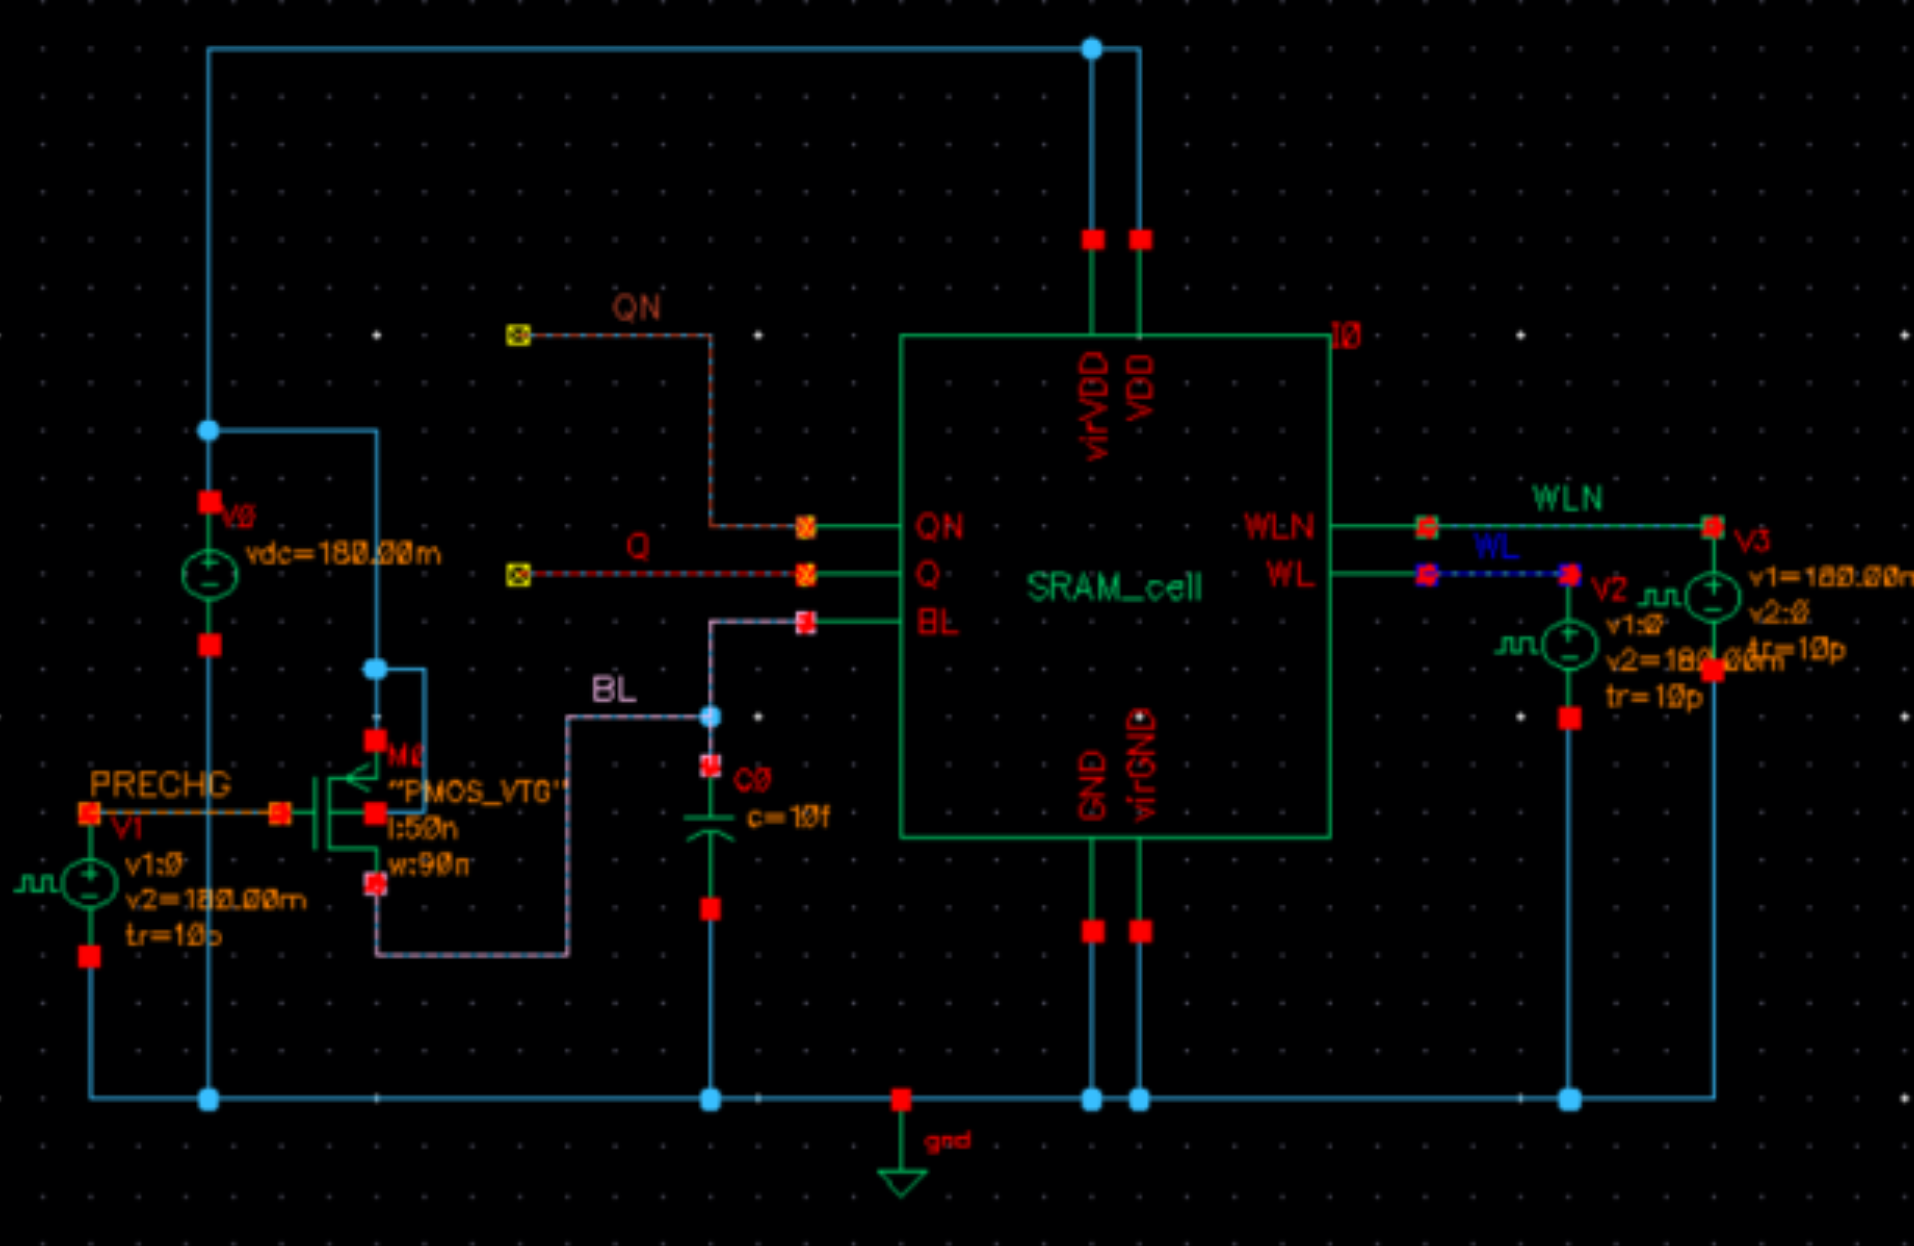
Task: Click the GND pin label inside SRAM_cell
Action: coord(1093,786)
